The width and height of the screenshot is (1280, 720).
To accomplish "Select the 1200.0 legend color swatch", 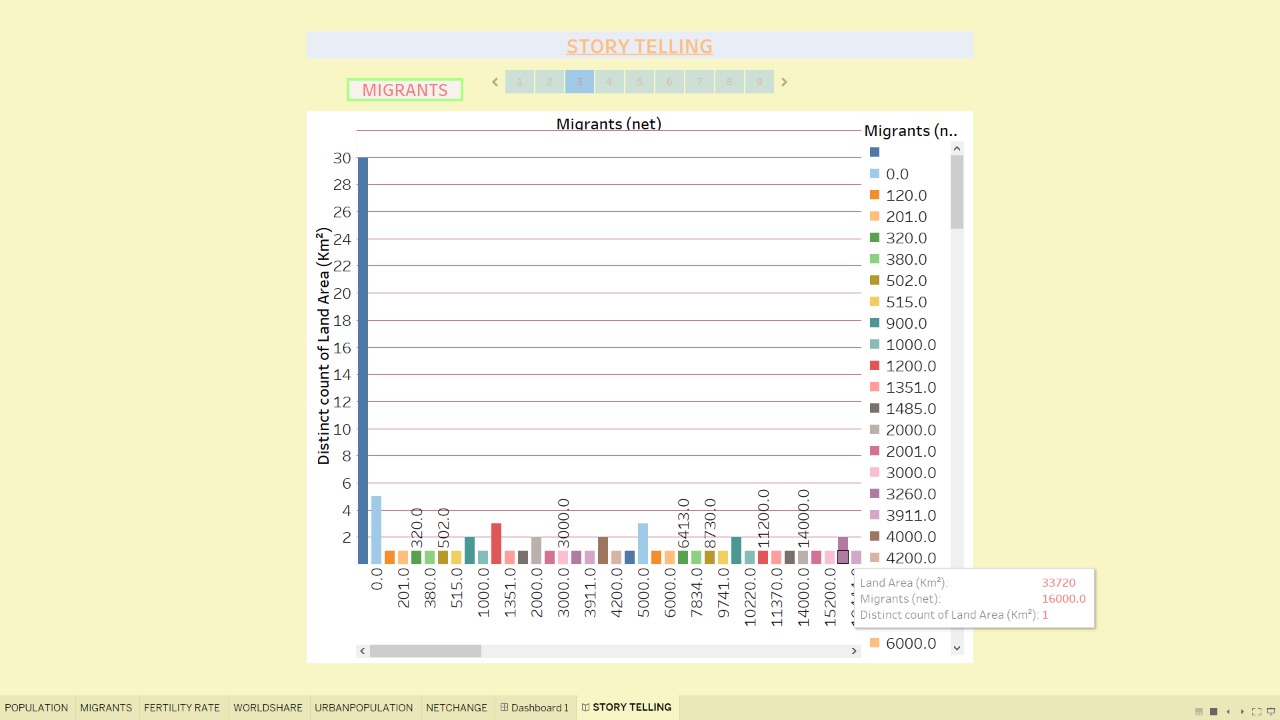I will coord(874,366).
